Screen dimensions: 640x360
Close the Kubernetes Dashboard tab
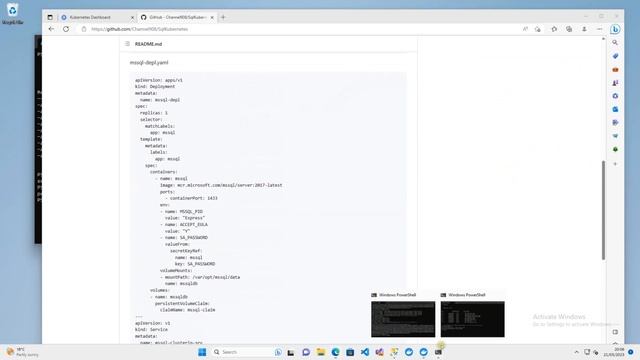[x=132, y=17]
